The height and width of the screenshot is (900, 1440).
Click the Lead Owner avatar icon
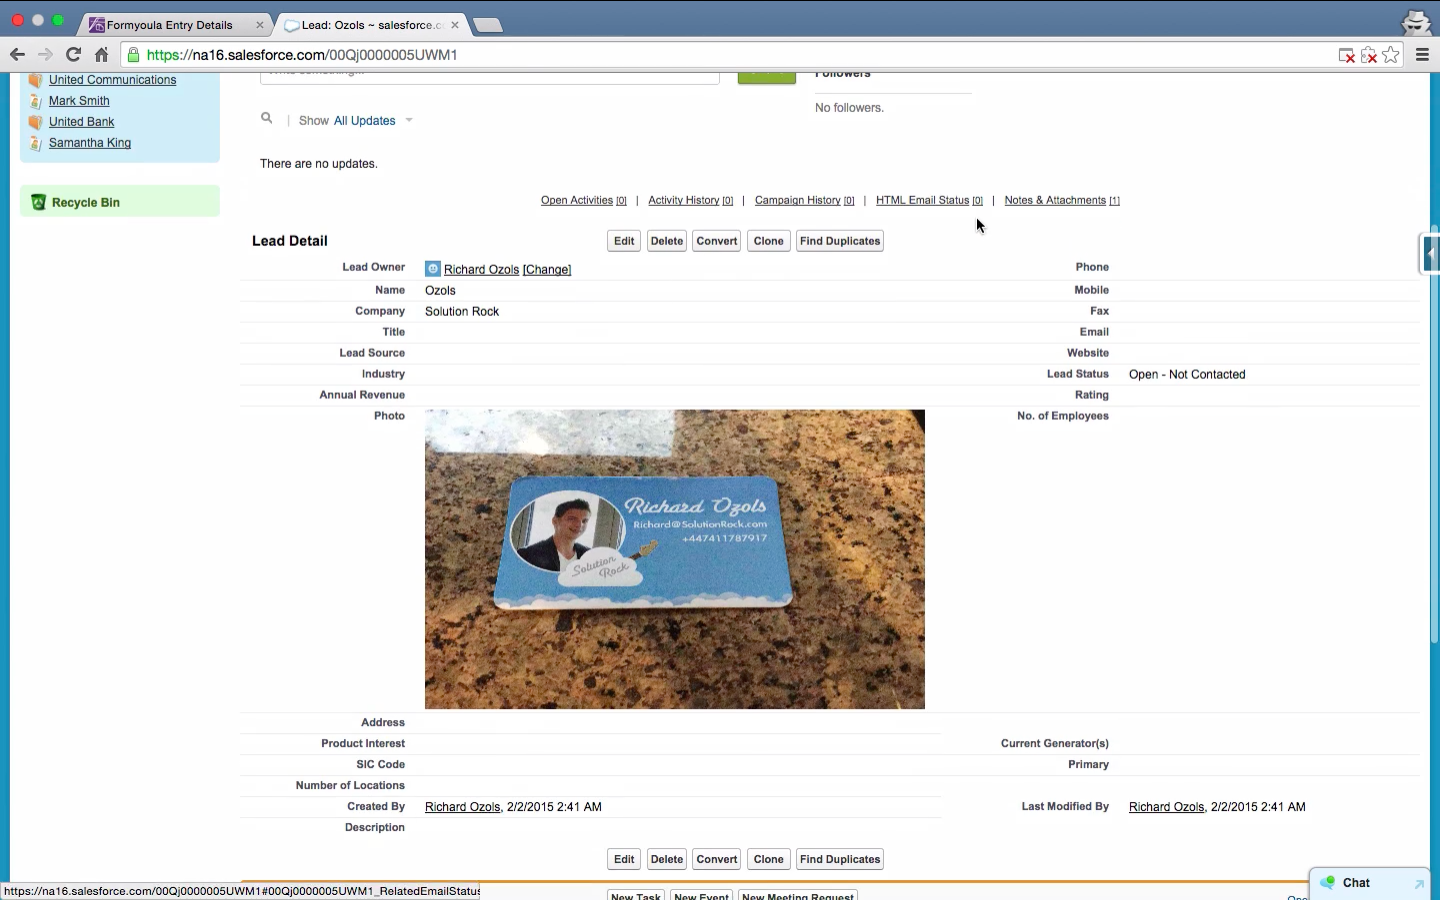433,269
